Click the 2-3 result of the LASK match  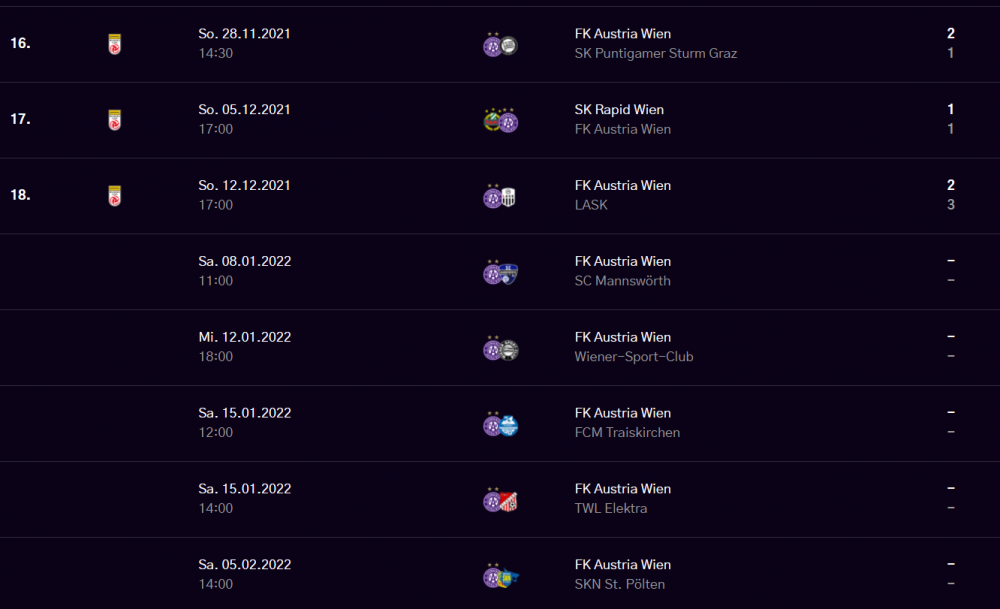click(950, 195)
